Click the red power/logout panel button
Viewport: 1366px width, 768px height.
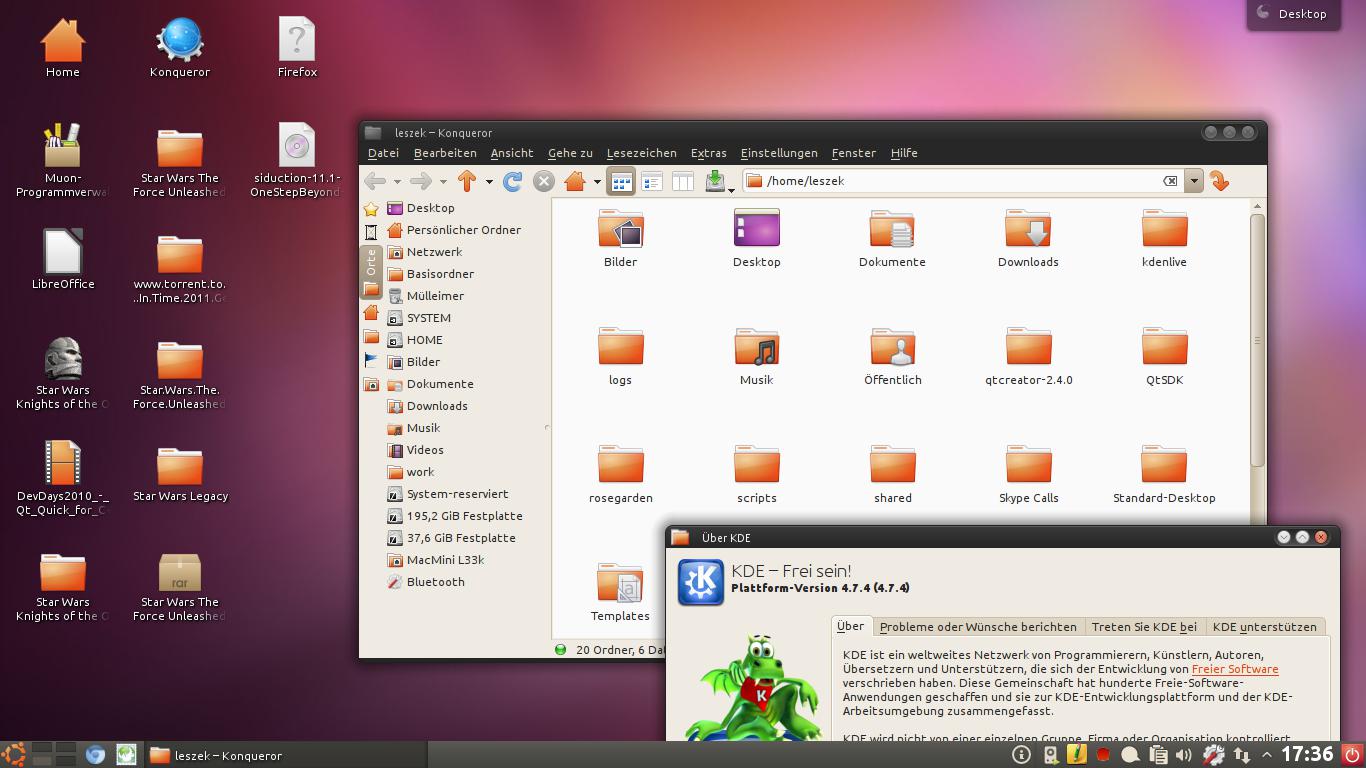click(1353, 755)
